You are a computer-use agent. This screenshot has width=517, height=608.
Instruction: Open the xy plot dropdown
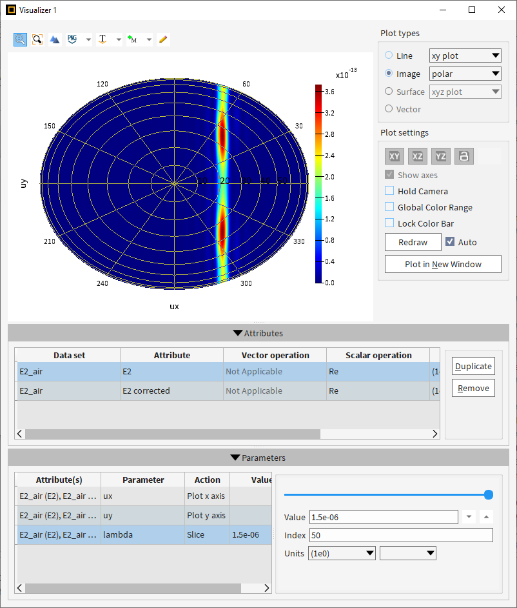pos(465,55)
